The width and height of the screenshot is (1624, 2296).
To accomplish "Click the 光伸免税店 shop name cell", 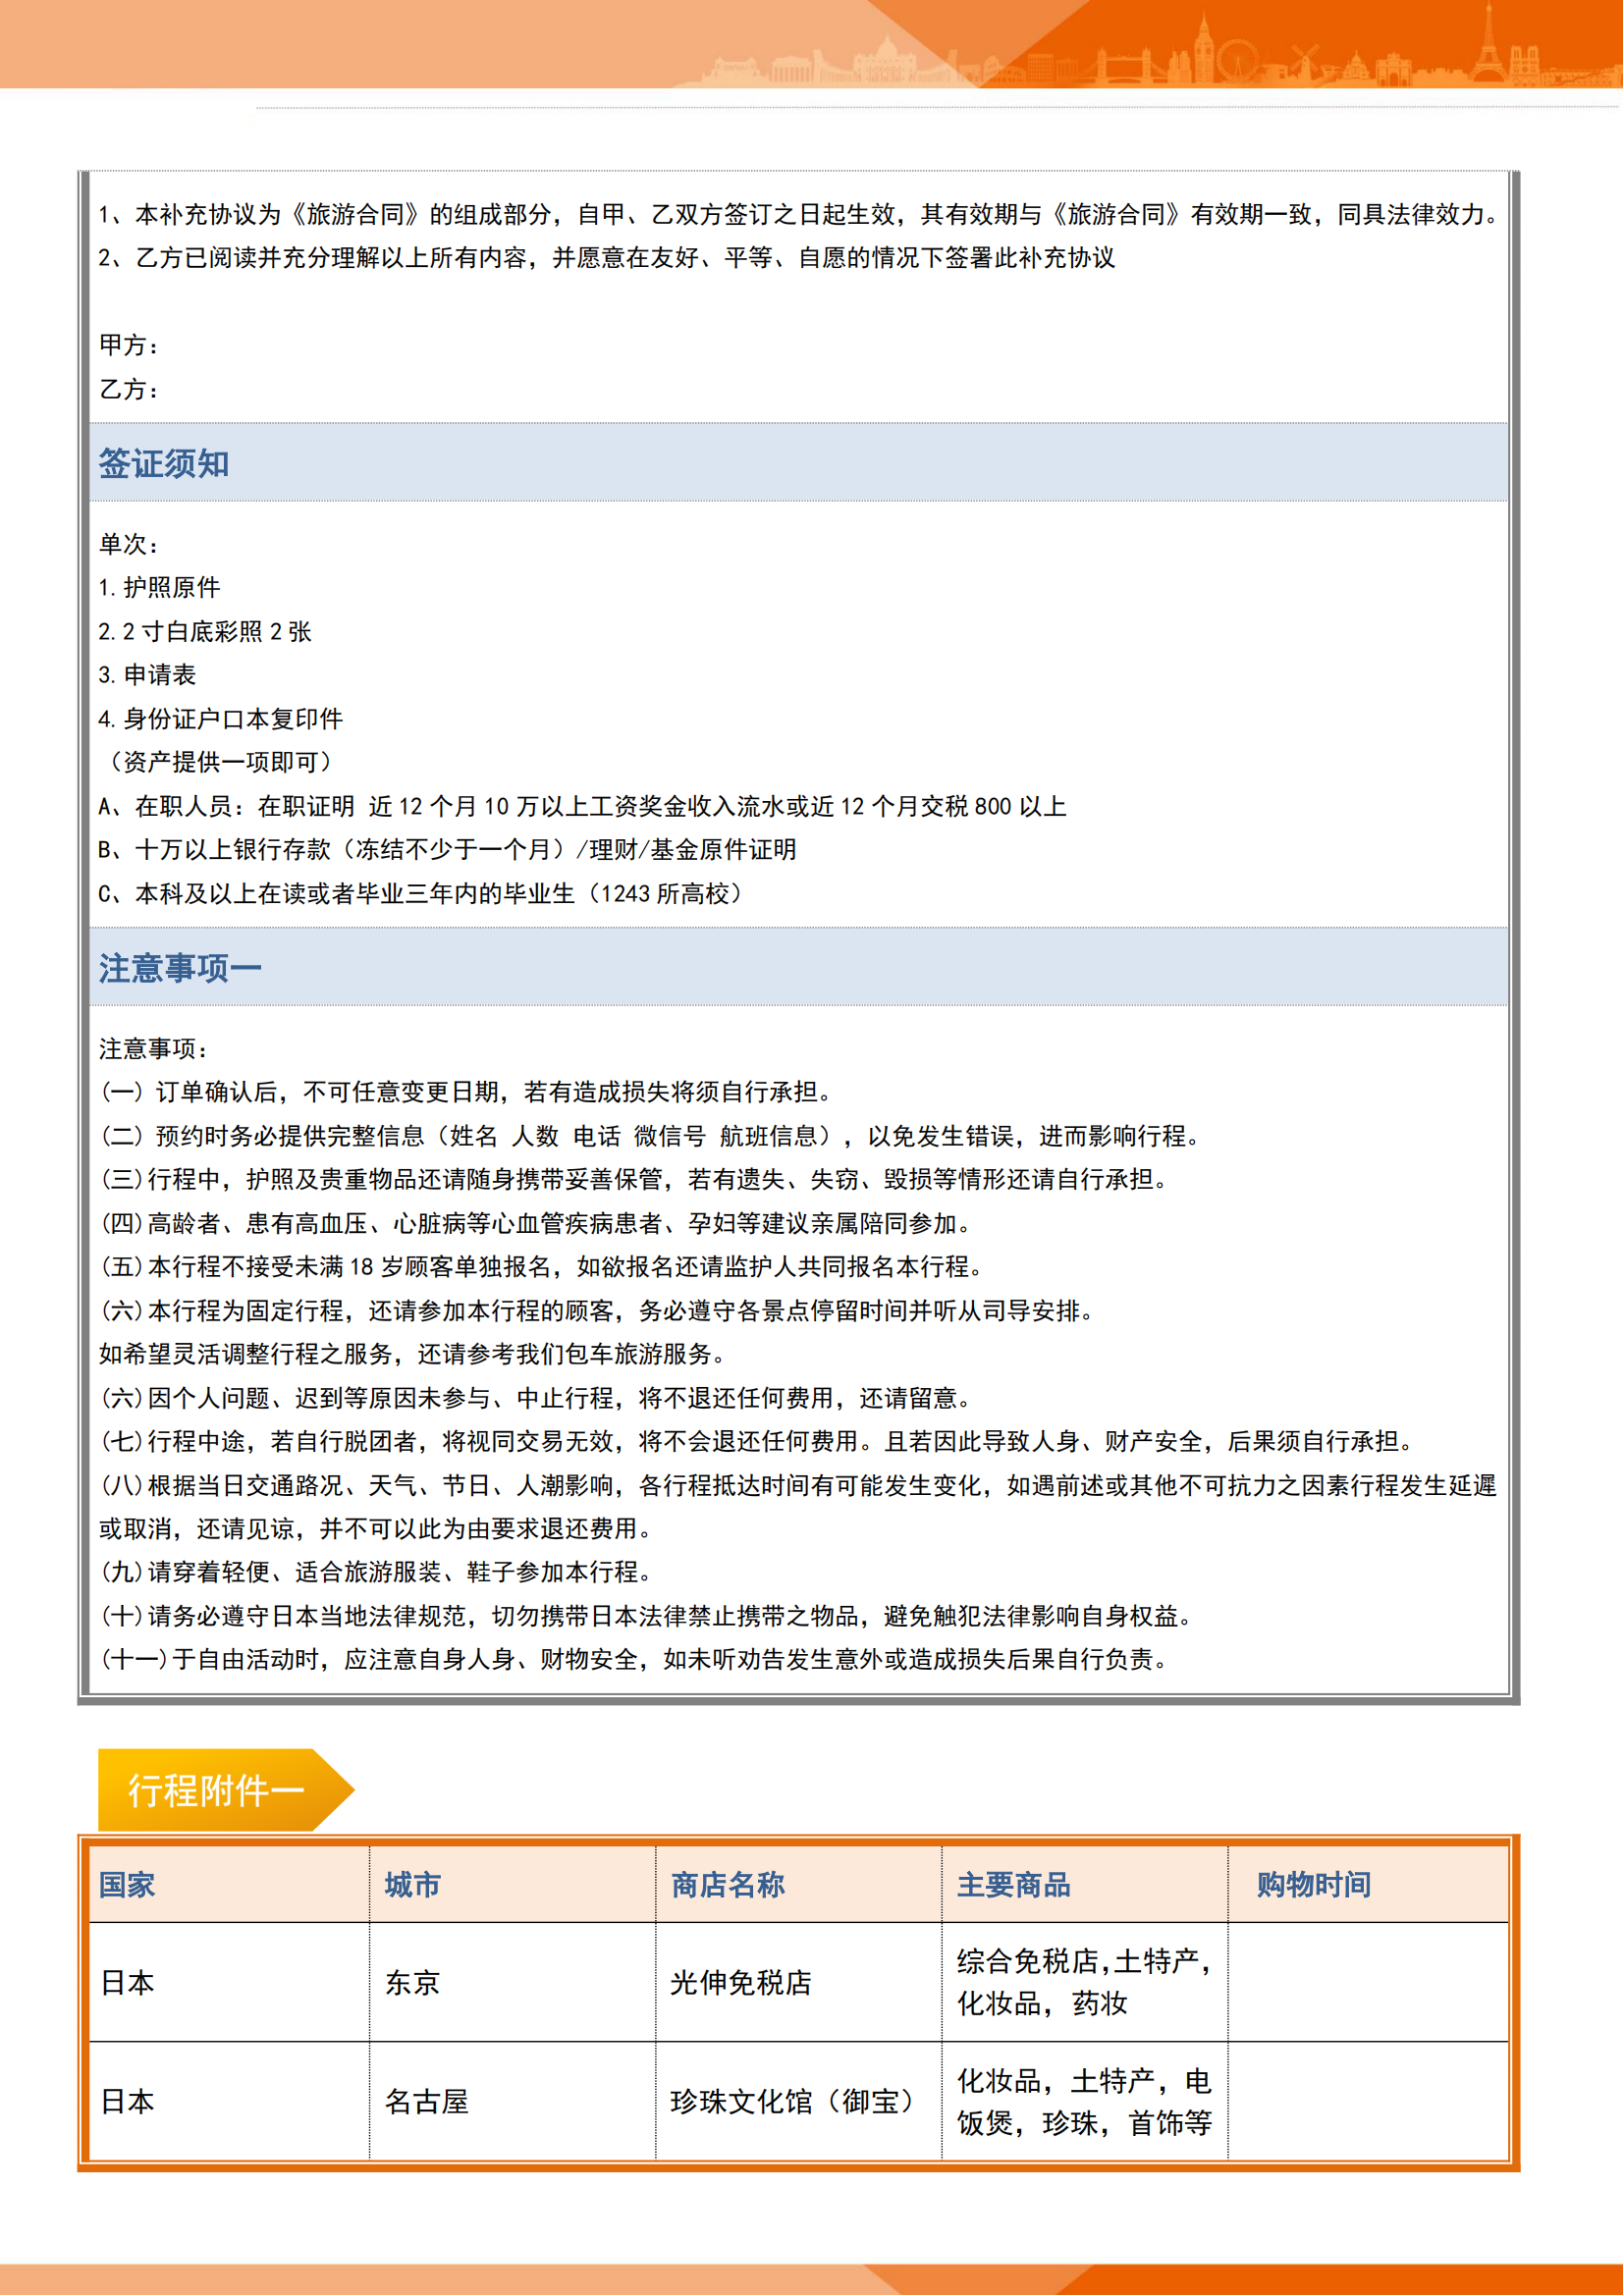I will (740, 1983).
